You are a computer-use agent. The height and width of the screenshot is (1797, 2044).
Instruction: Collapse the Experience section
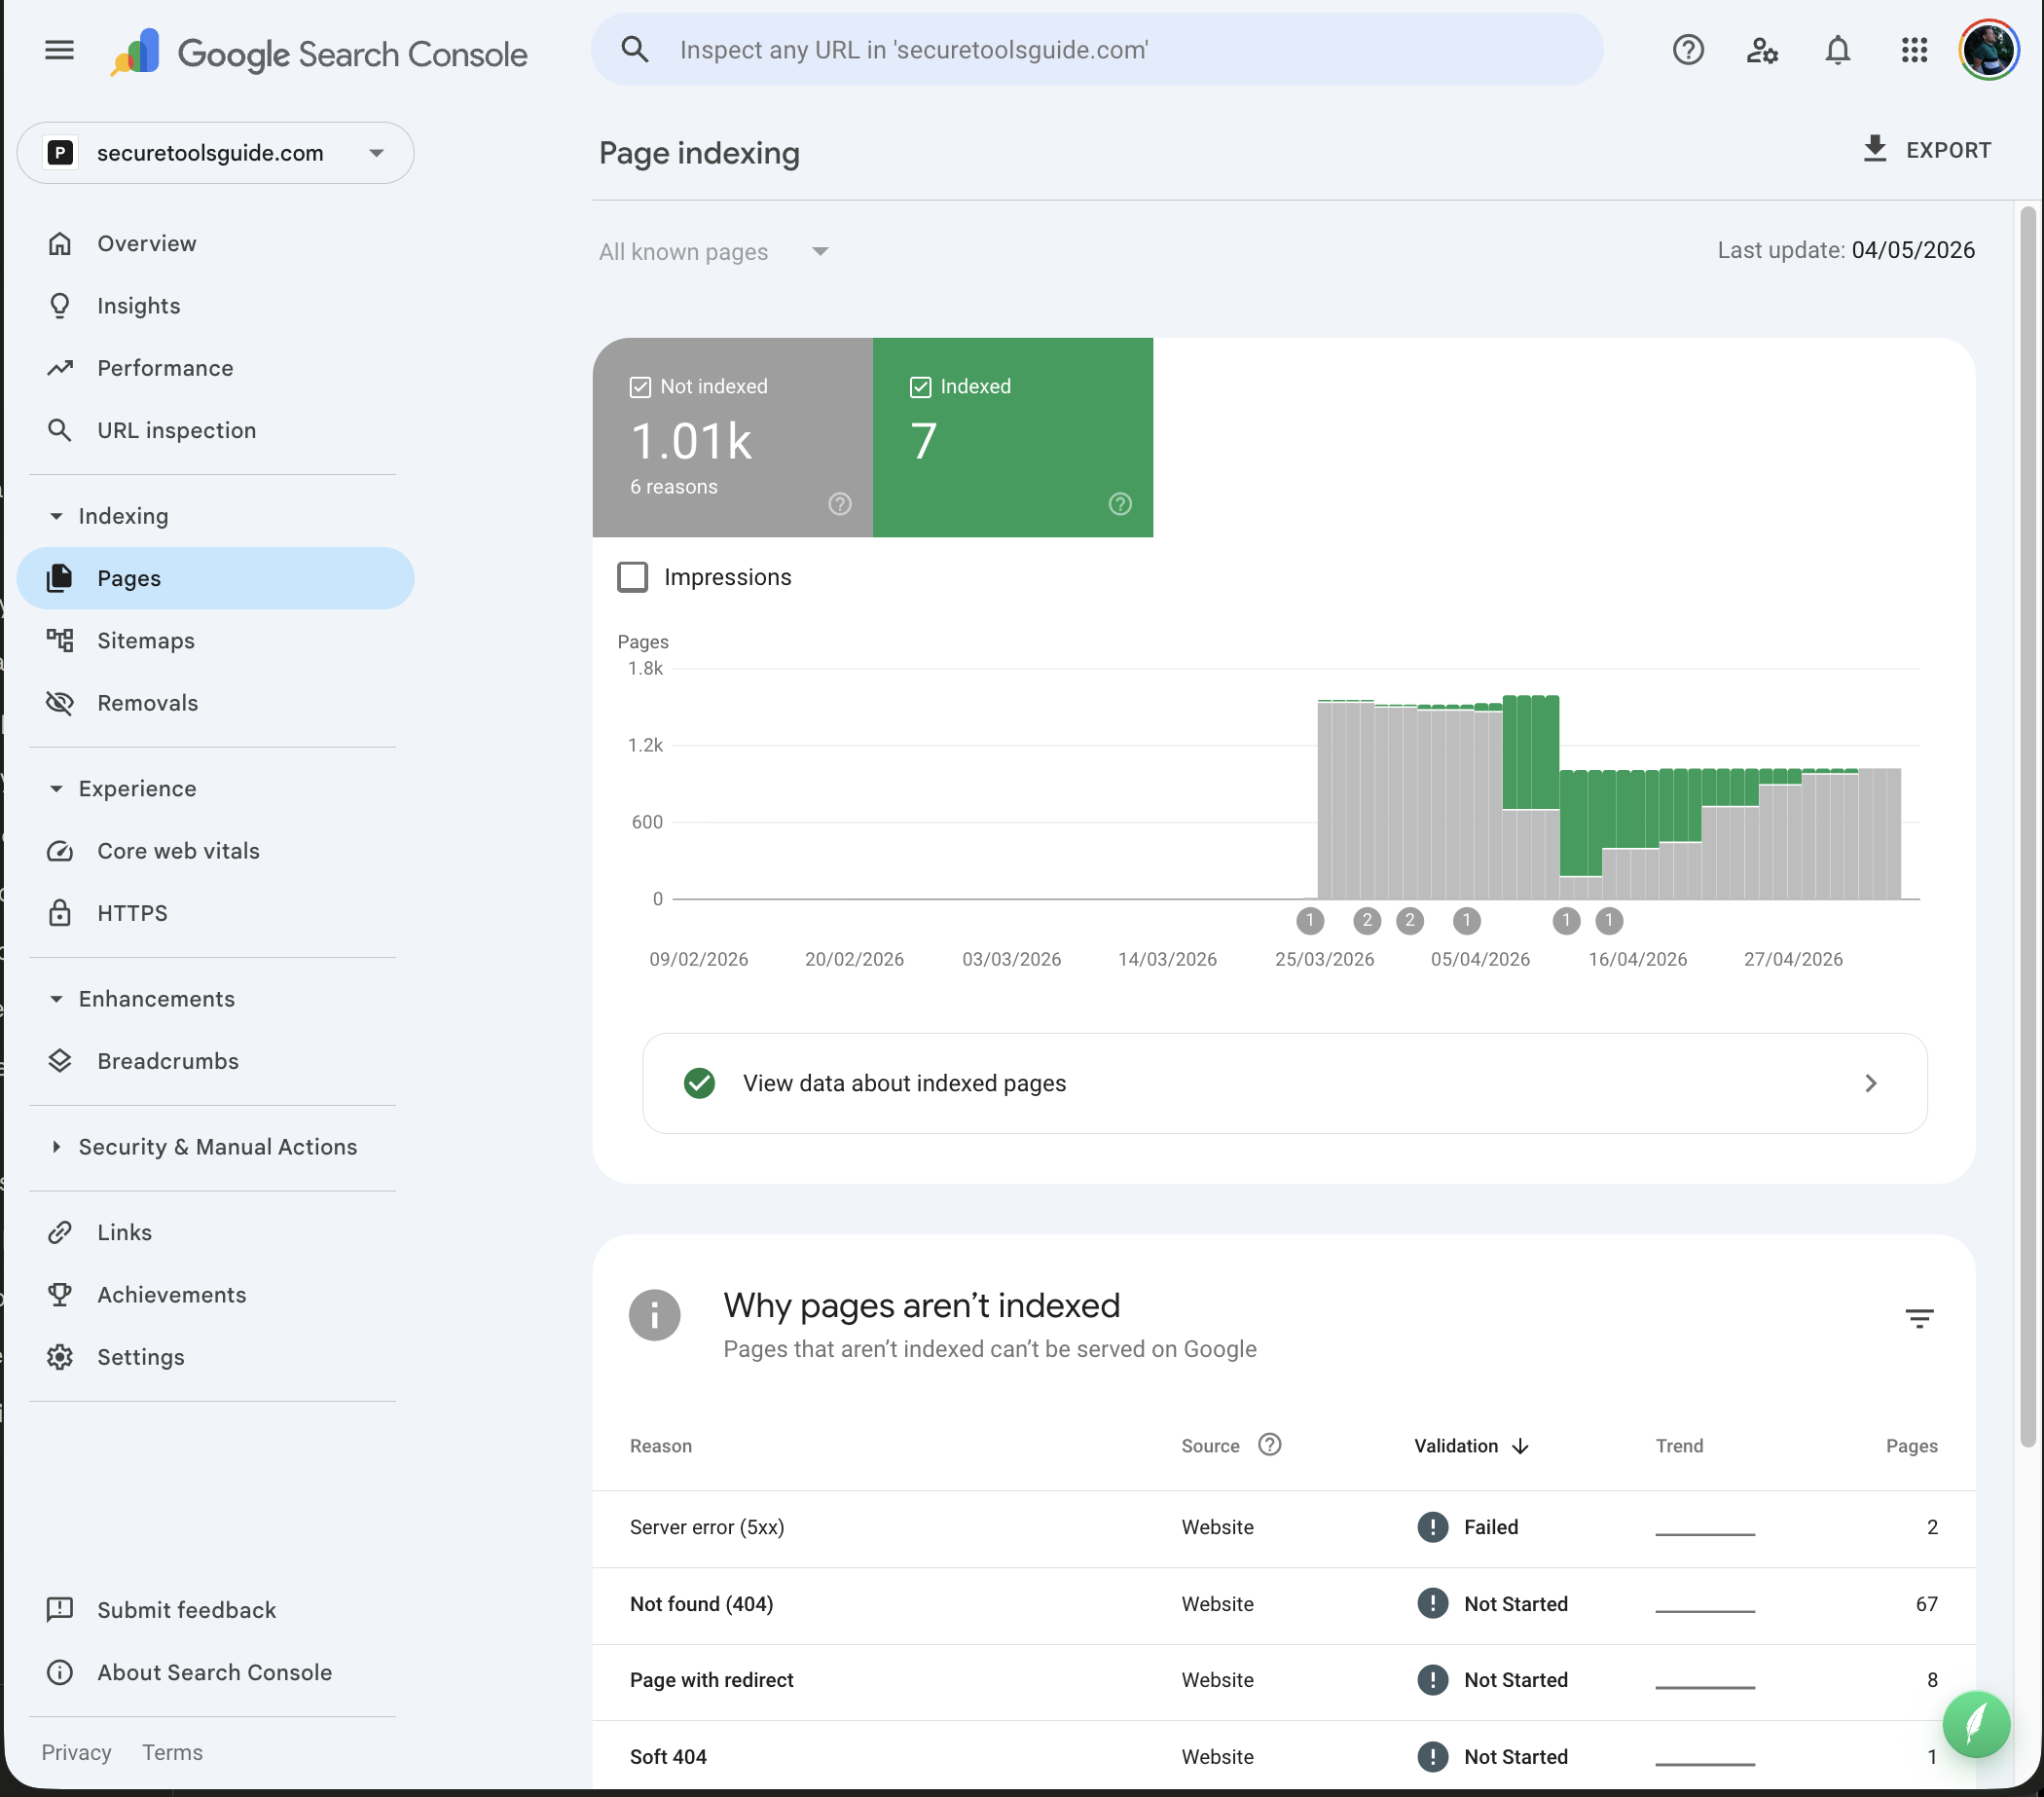(x=124, y=789)
